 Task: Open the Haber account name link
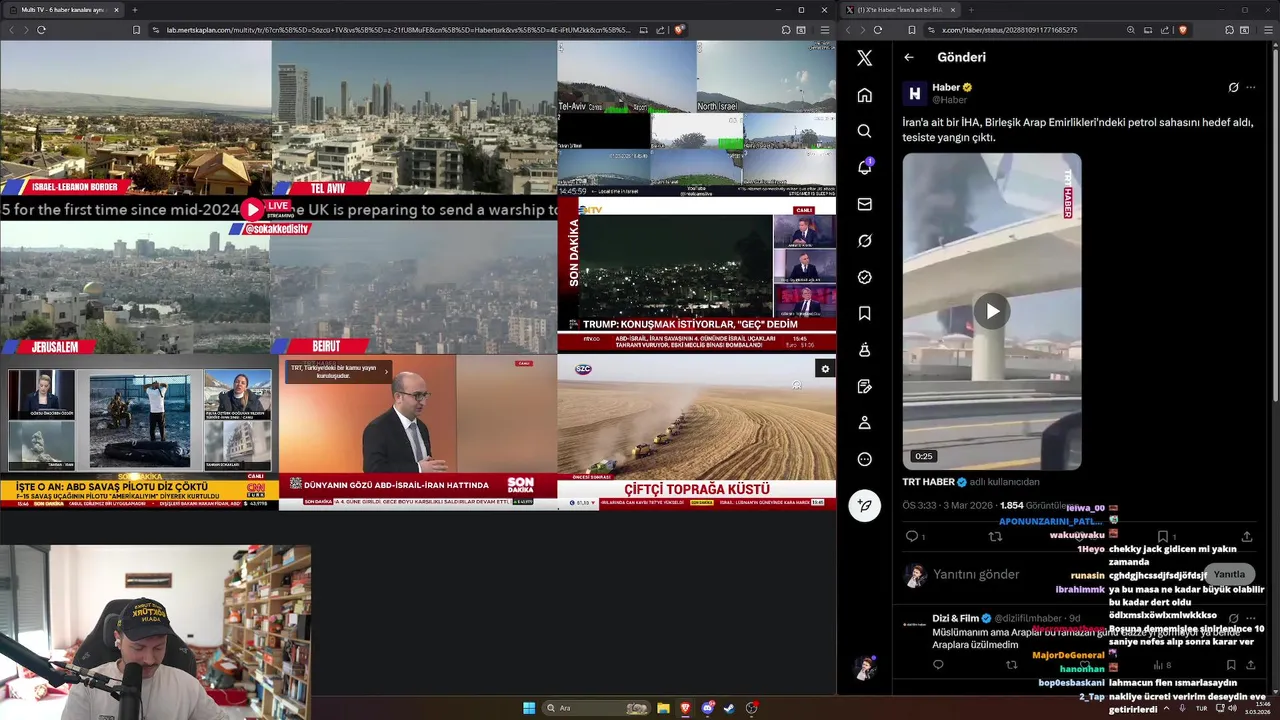(x=946, y=87)
